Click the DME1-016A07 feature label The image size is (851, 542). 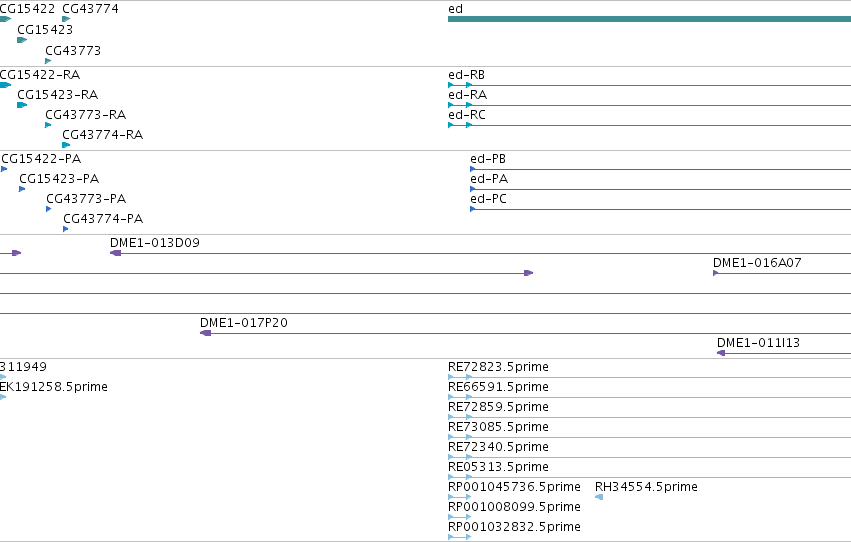757,263
